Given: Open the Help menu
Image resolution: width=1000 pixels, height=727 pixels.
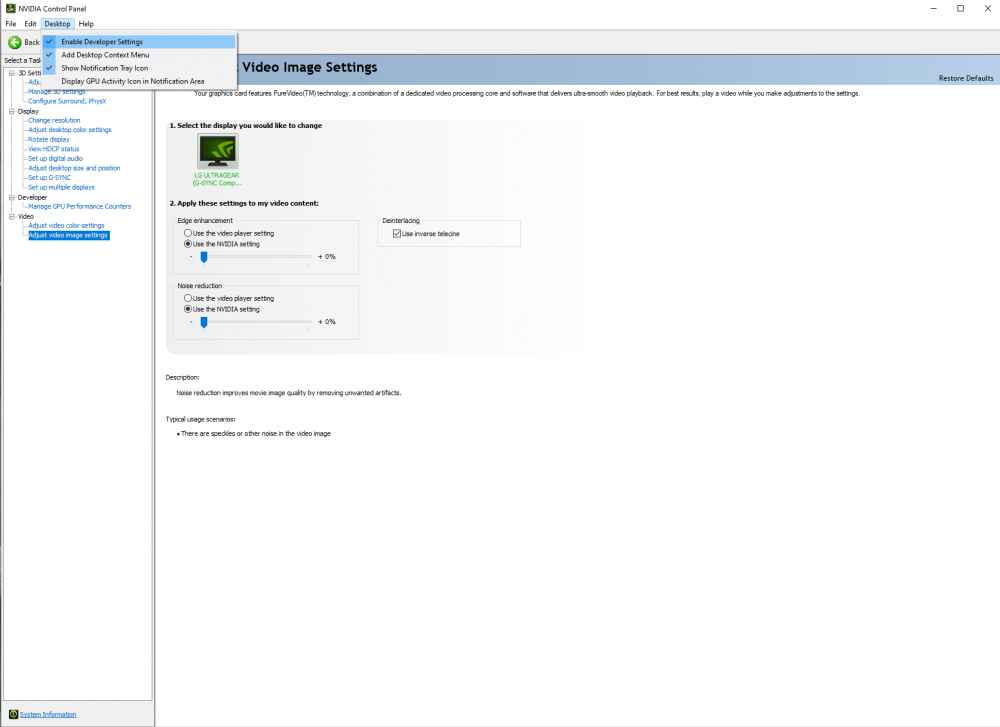Looking at the screenshot, I should [x=85, y=23].
